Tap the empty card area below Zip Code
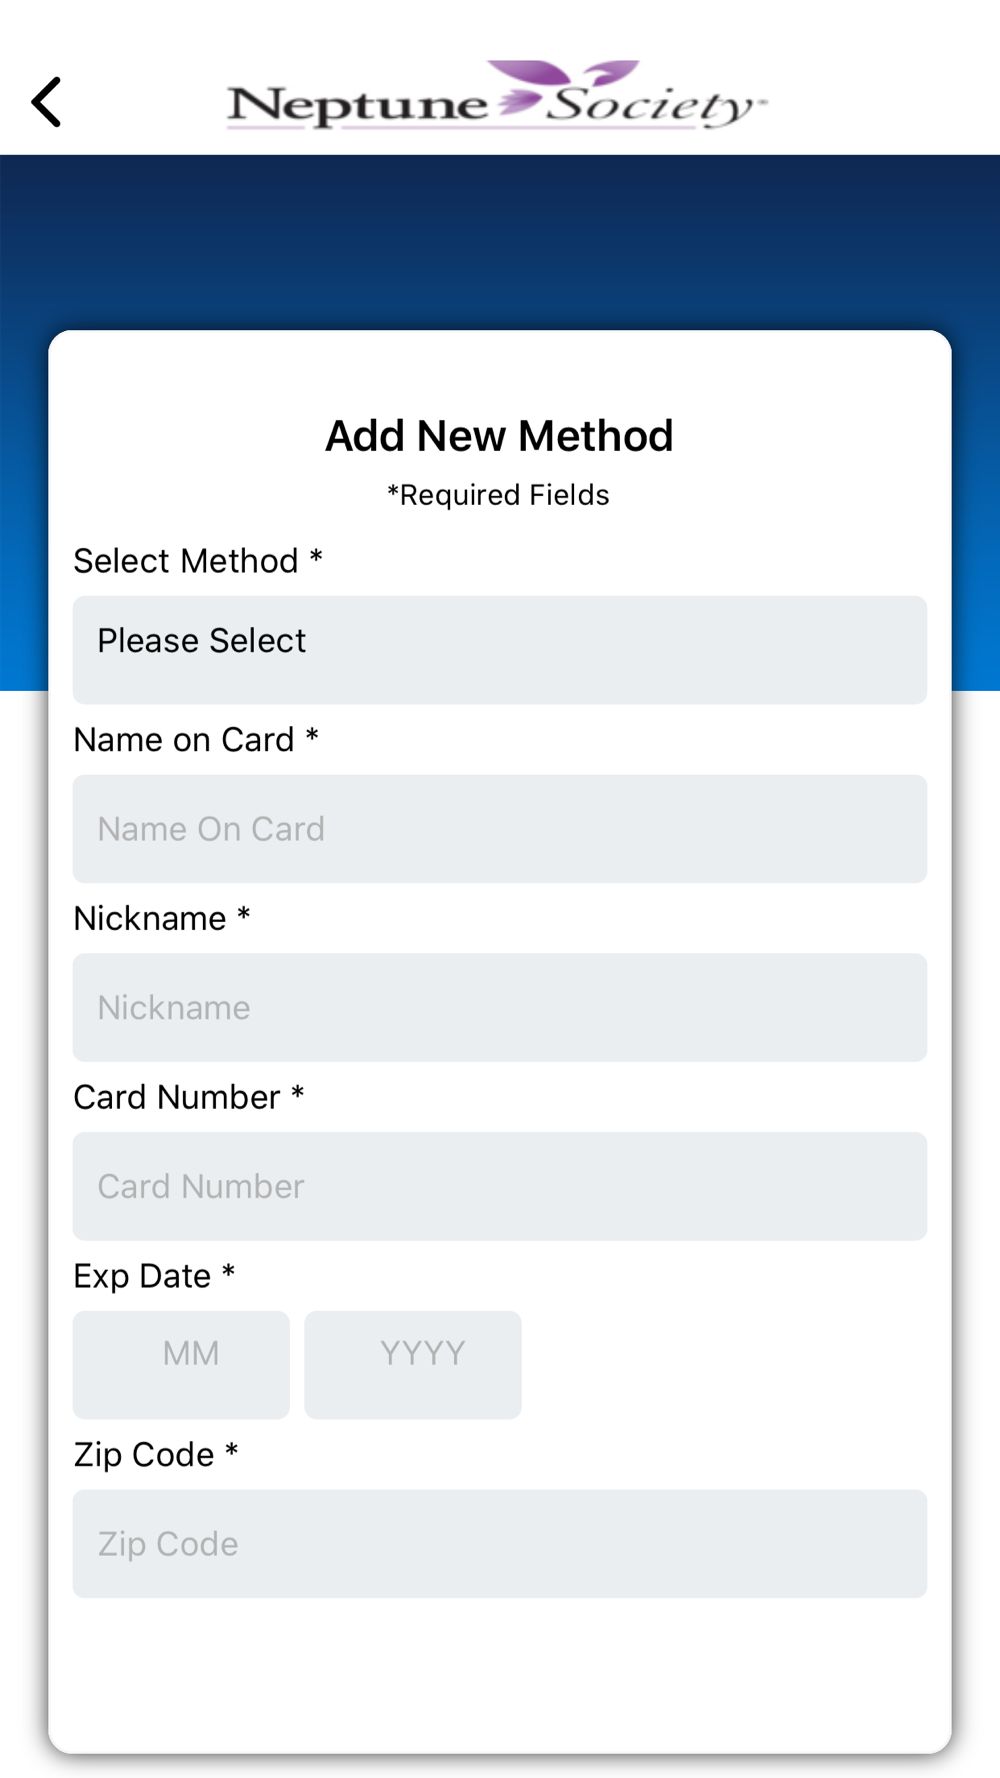1000x1778 pixels. pyautogui.click(x=500, y=1675)
